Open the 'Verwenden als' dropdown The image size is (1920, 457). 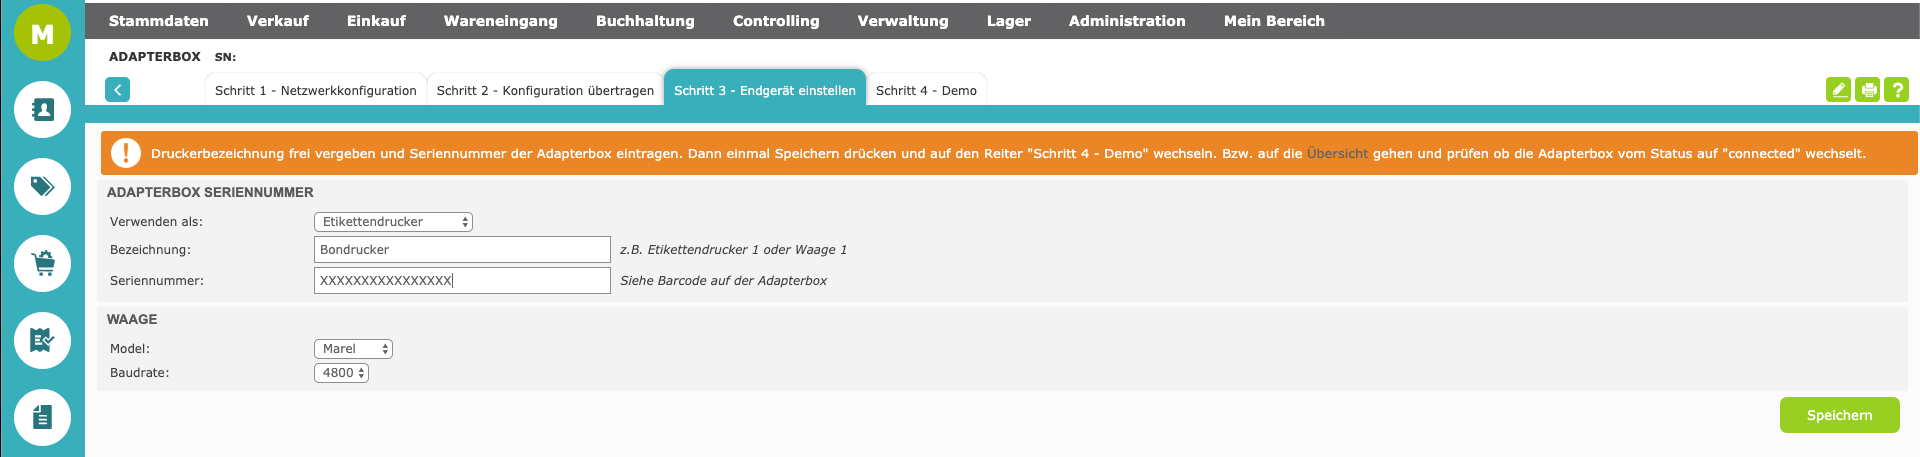[x=393, y=222]
